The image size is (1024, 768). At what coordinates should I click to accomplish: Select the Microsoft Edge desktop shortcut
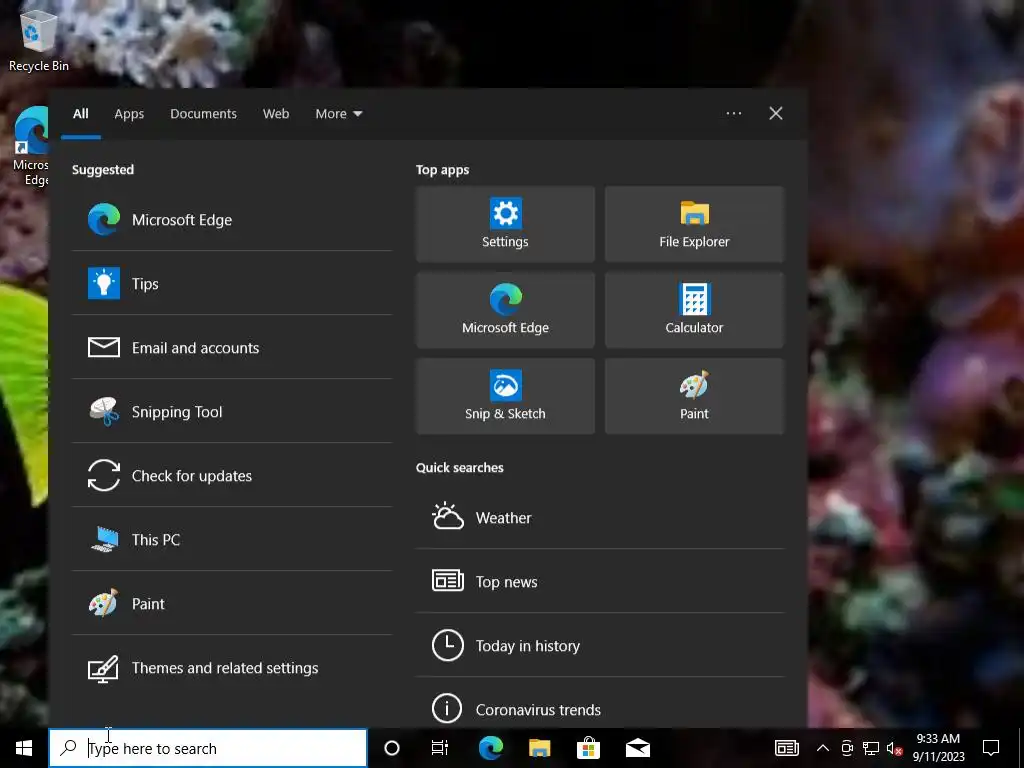pos(31,147)
